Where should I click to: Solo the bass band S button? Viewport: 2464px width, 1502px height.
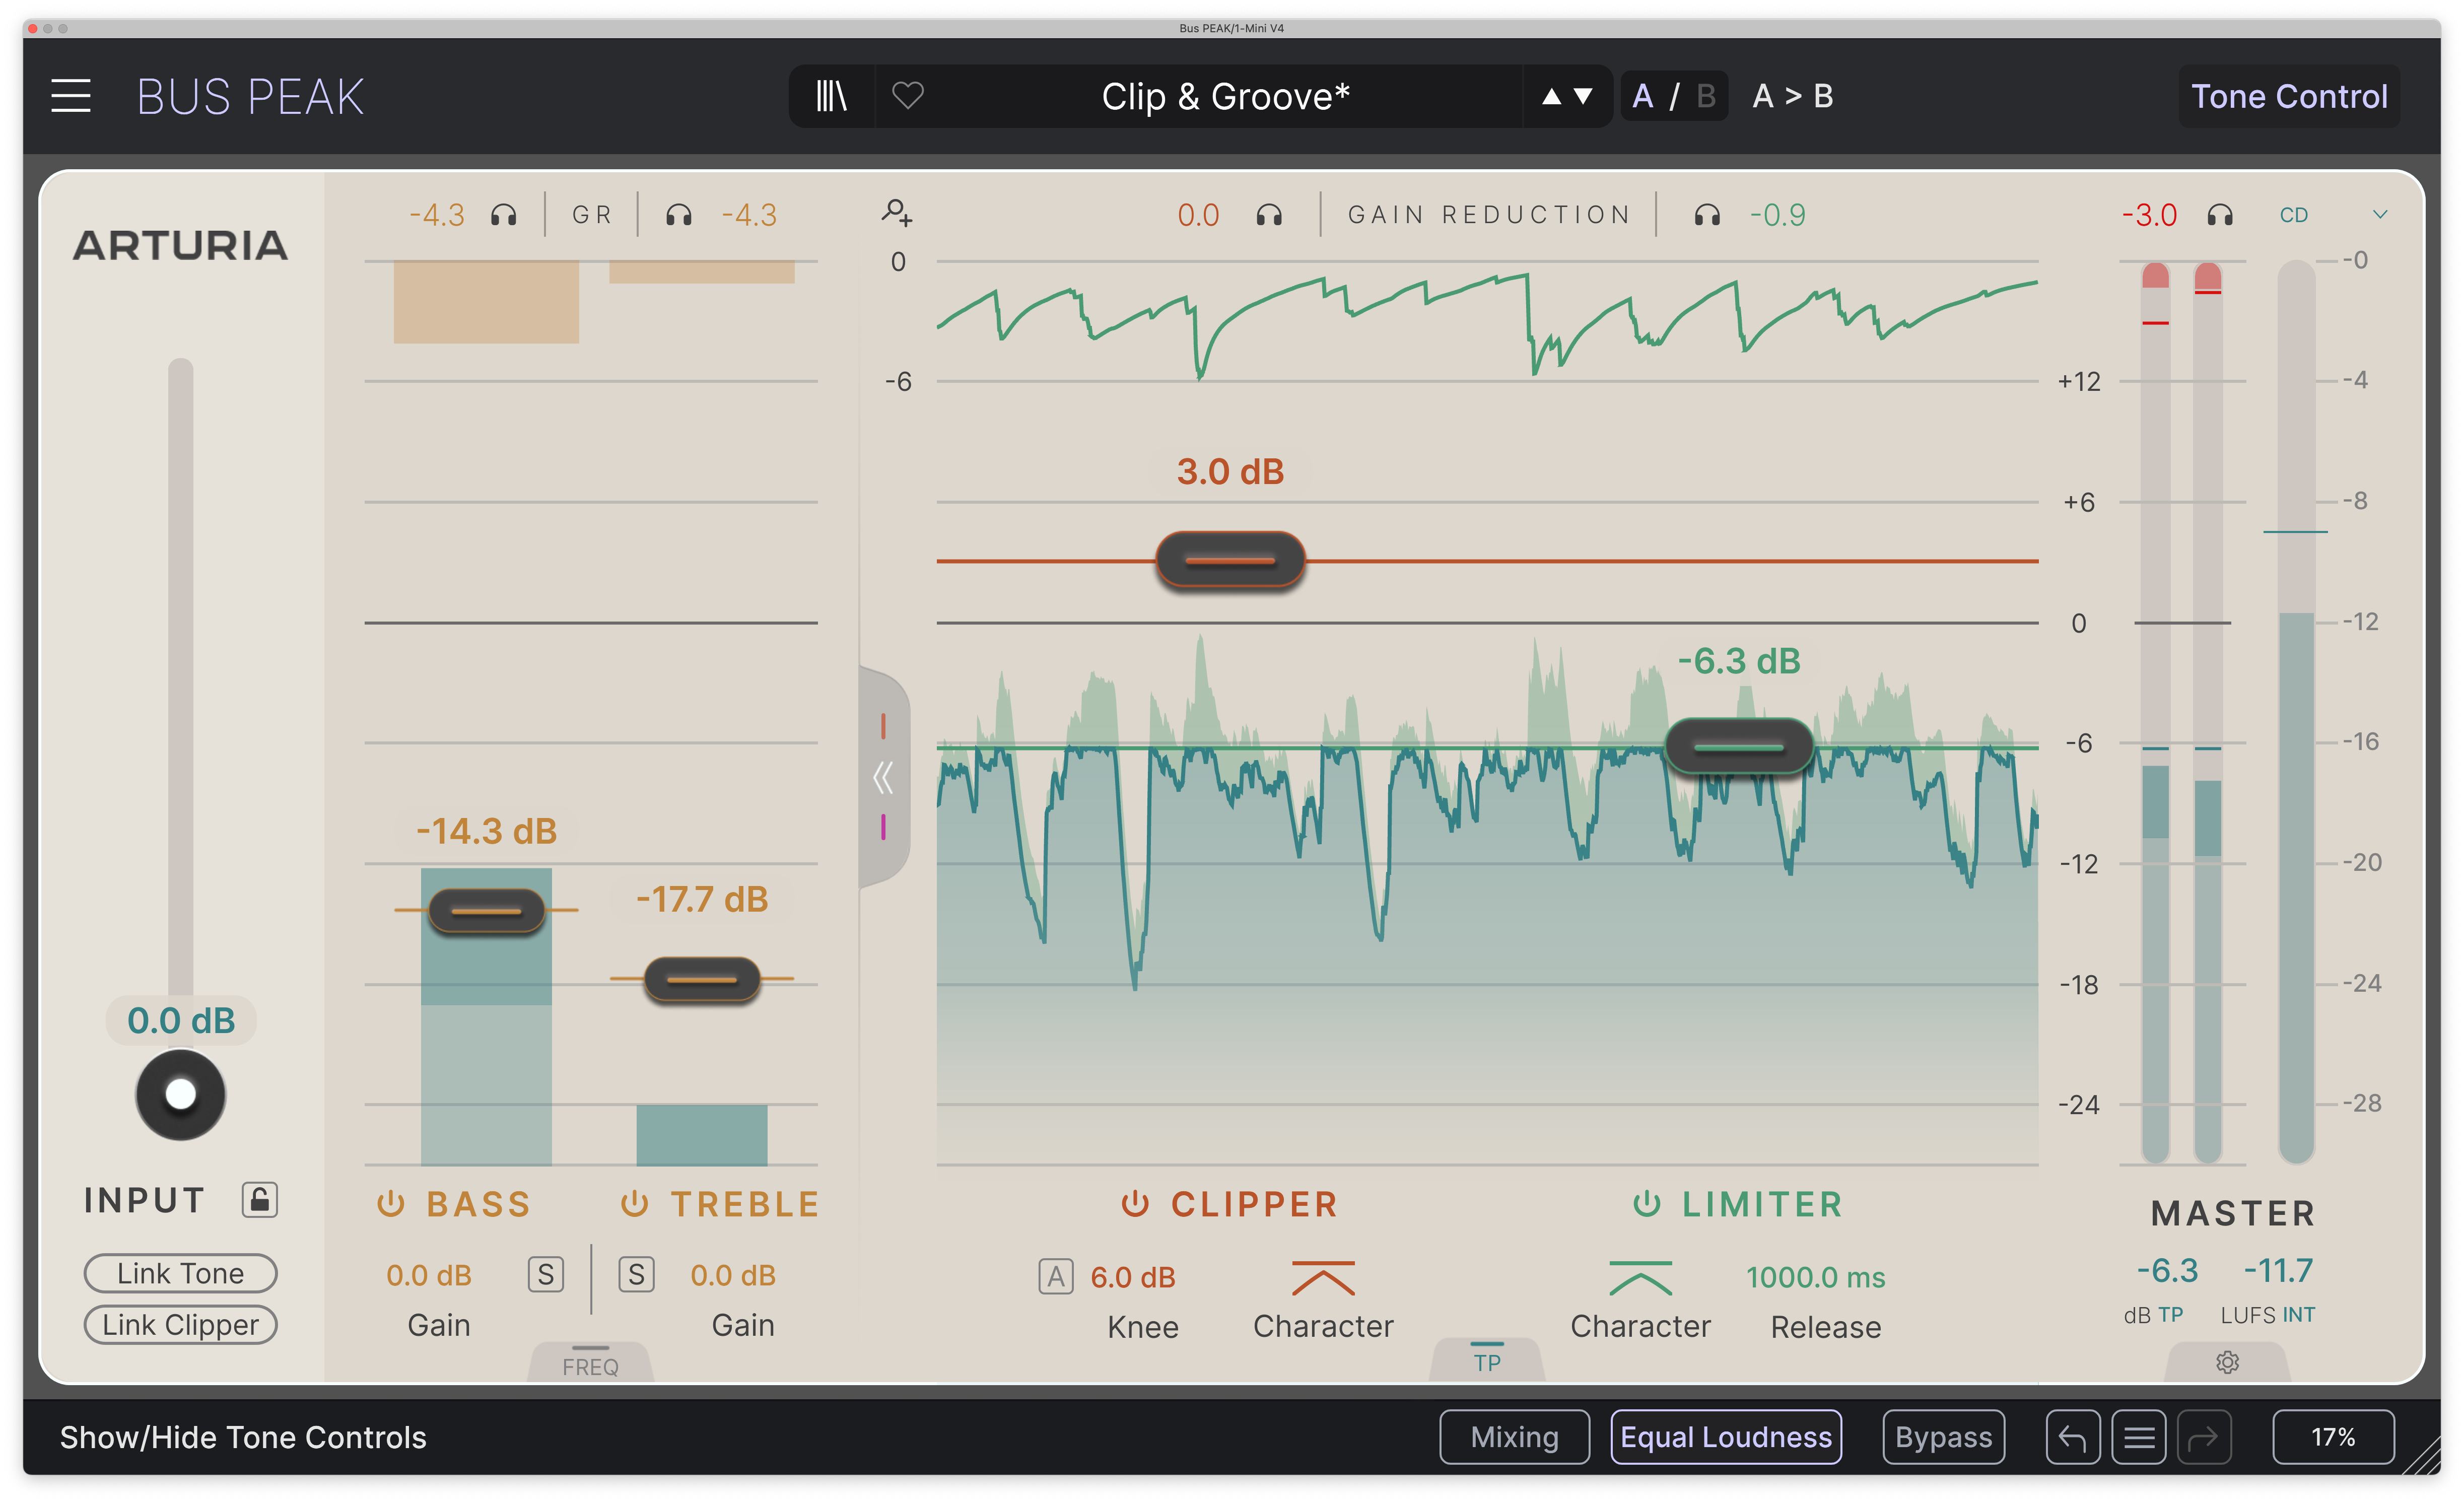545,1274
